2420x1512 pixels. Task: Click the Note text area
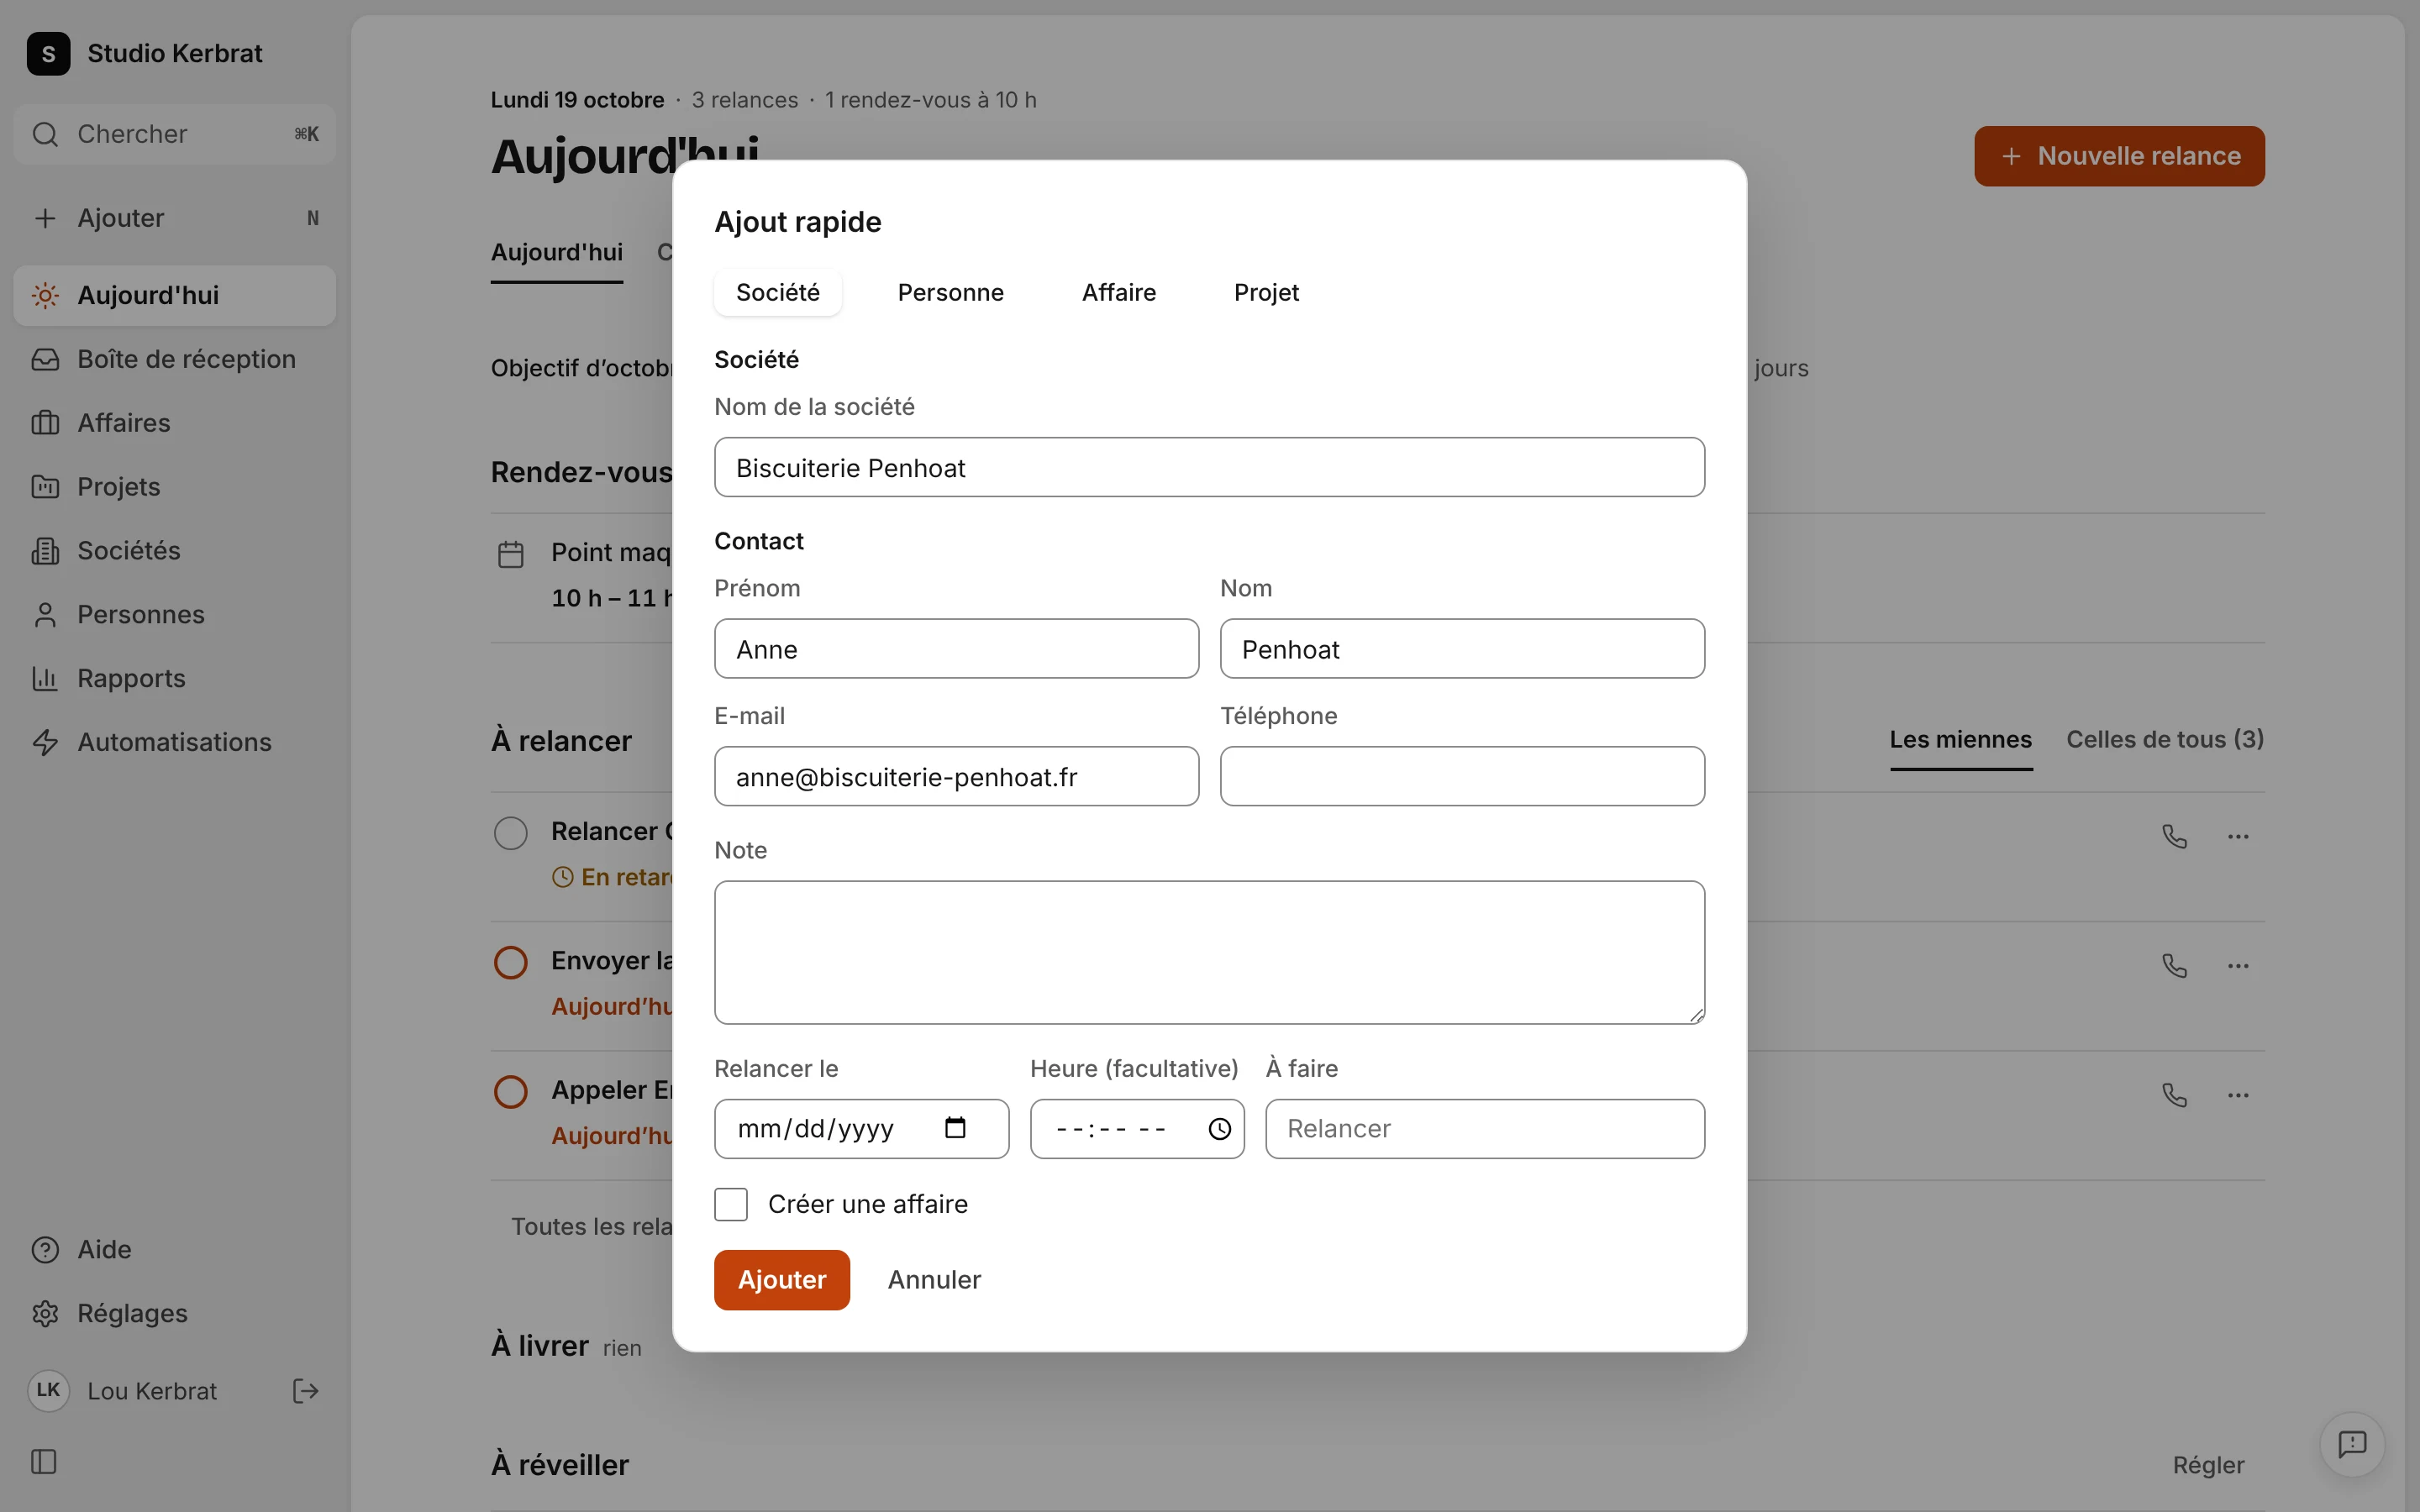coord(1209,952)
